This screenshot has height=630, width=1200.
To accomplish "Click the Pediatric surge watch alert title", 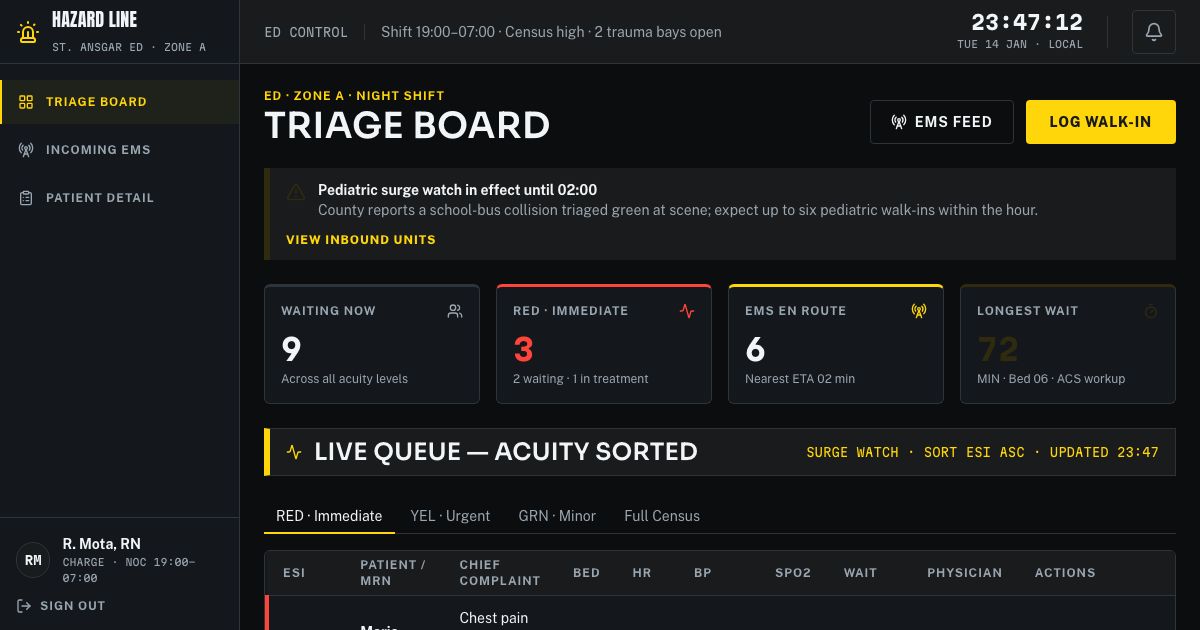I will pyautogui.click(x=457, y=190).
